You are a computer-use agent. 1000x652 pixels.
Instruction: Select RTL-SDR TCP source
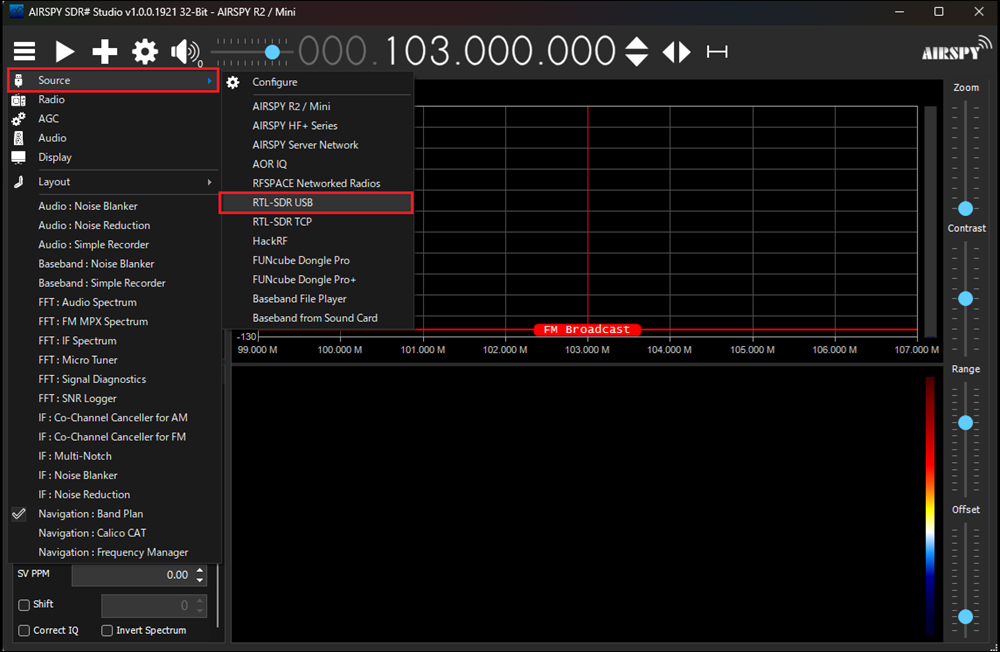tap(318, 222)
